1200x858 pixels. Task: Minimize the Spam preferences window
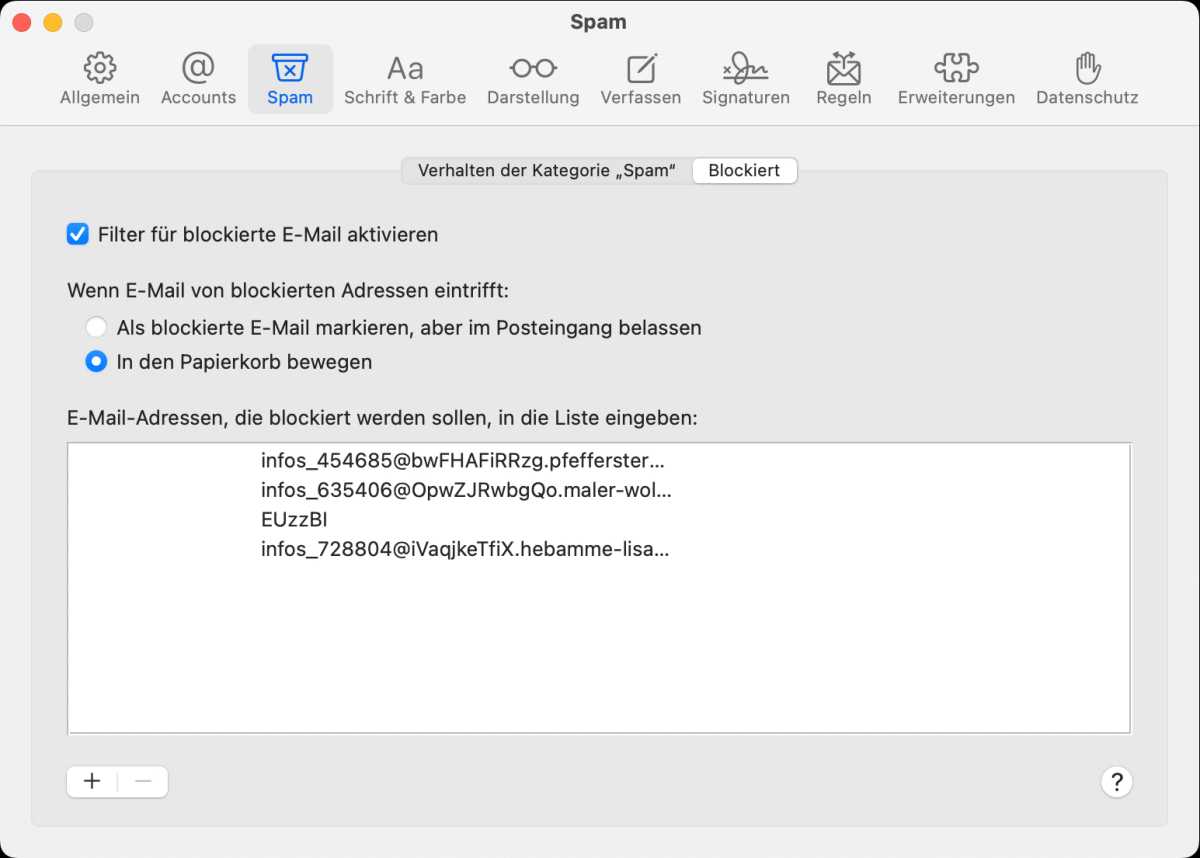[53, 22]
